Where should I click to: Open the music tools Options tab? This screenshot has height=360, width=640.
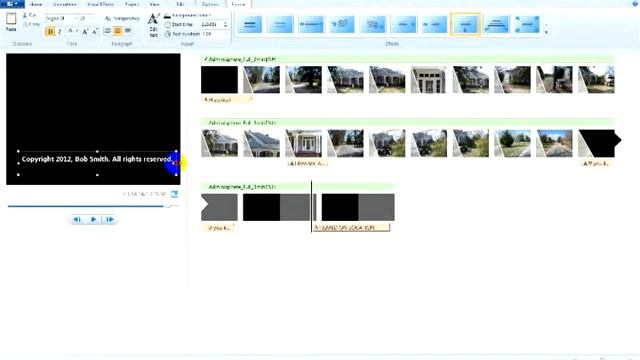[210, 4]
